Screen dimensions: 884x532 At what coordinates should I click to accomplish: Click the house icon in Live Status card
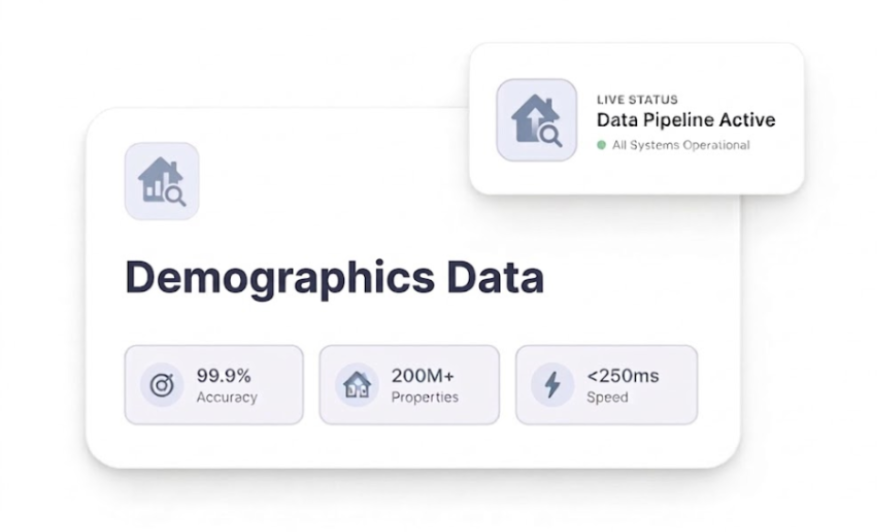click(536, 120)
